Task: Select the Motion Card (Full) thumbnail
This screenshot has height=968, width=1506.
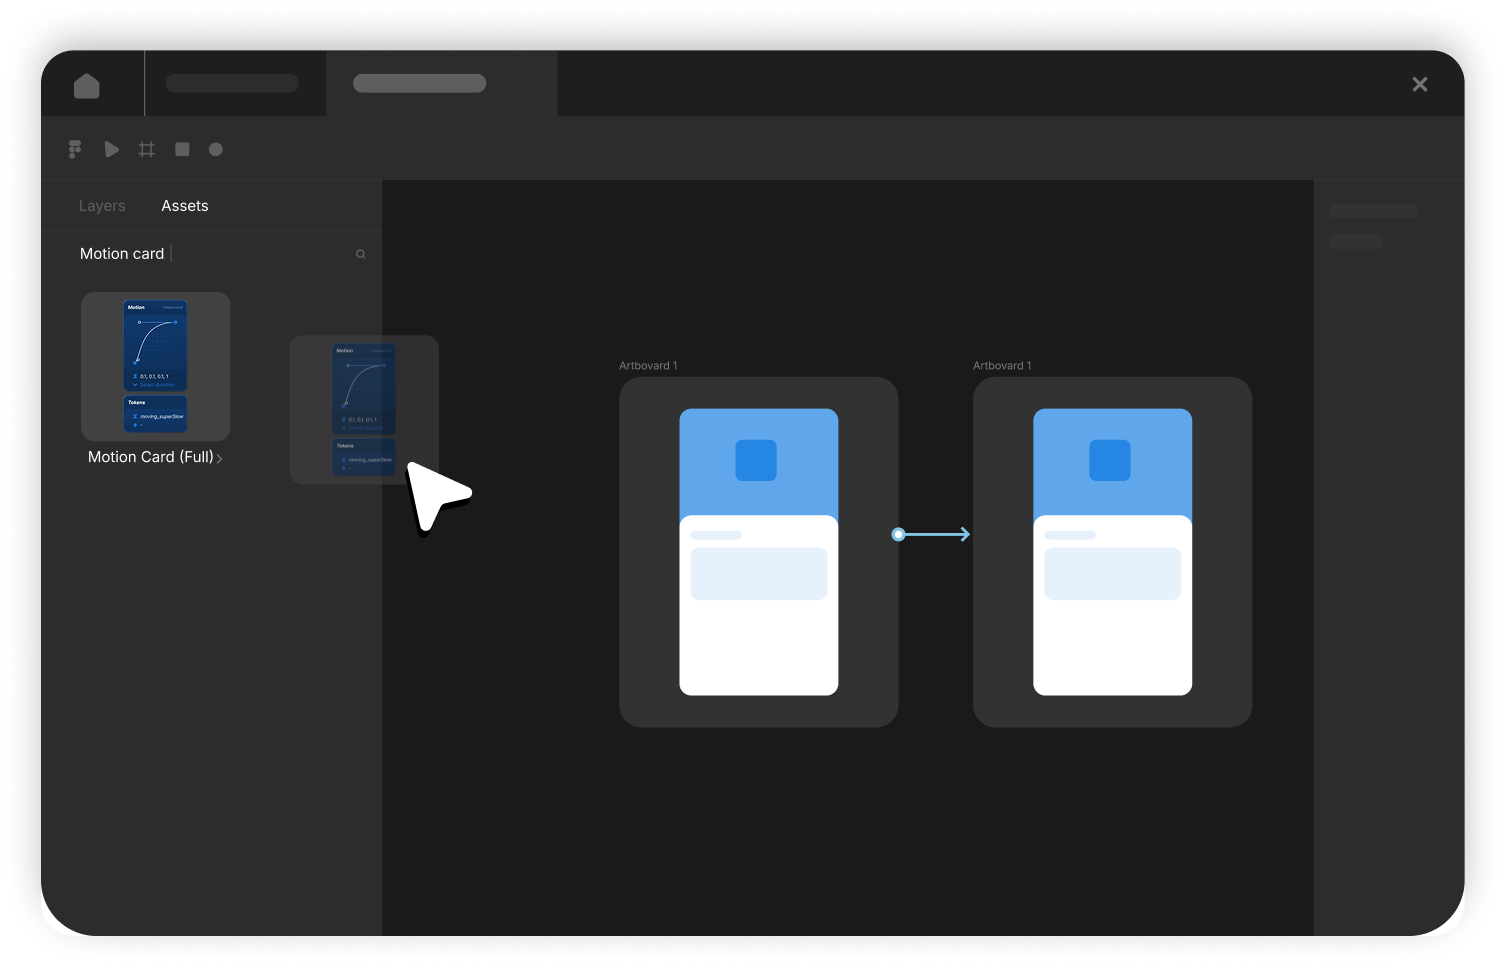Action: [156, 366]
